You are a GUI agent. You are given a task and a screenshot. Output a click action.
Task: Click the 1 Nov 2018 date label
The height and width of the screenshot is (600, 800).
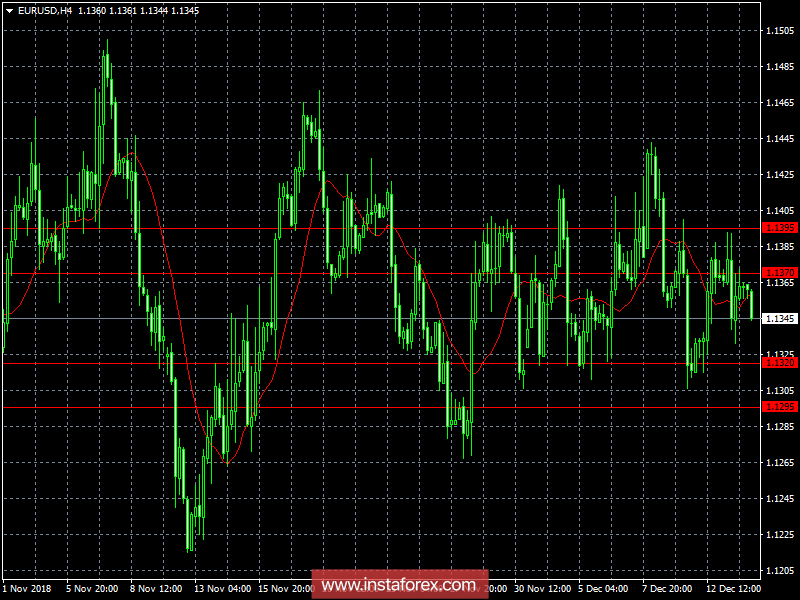(x=27, y=589)
